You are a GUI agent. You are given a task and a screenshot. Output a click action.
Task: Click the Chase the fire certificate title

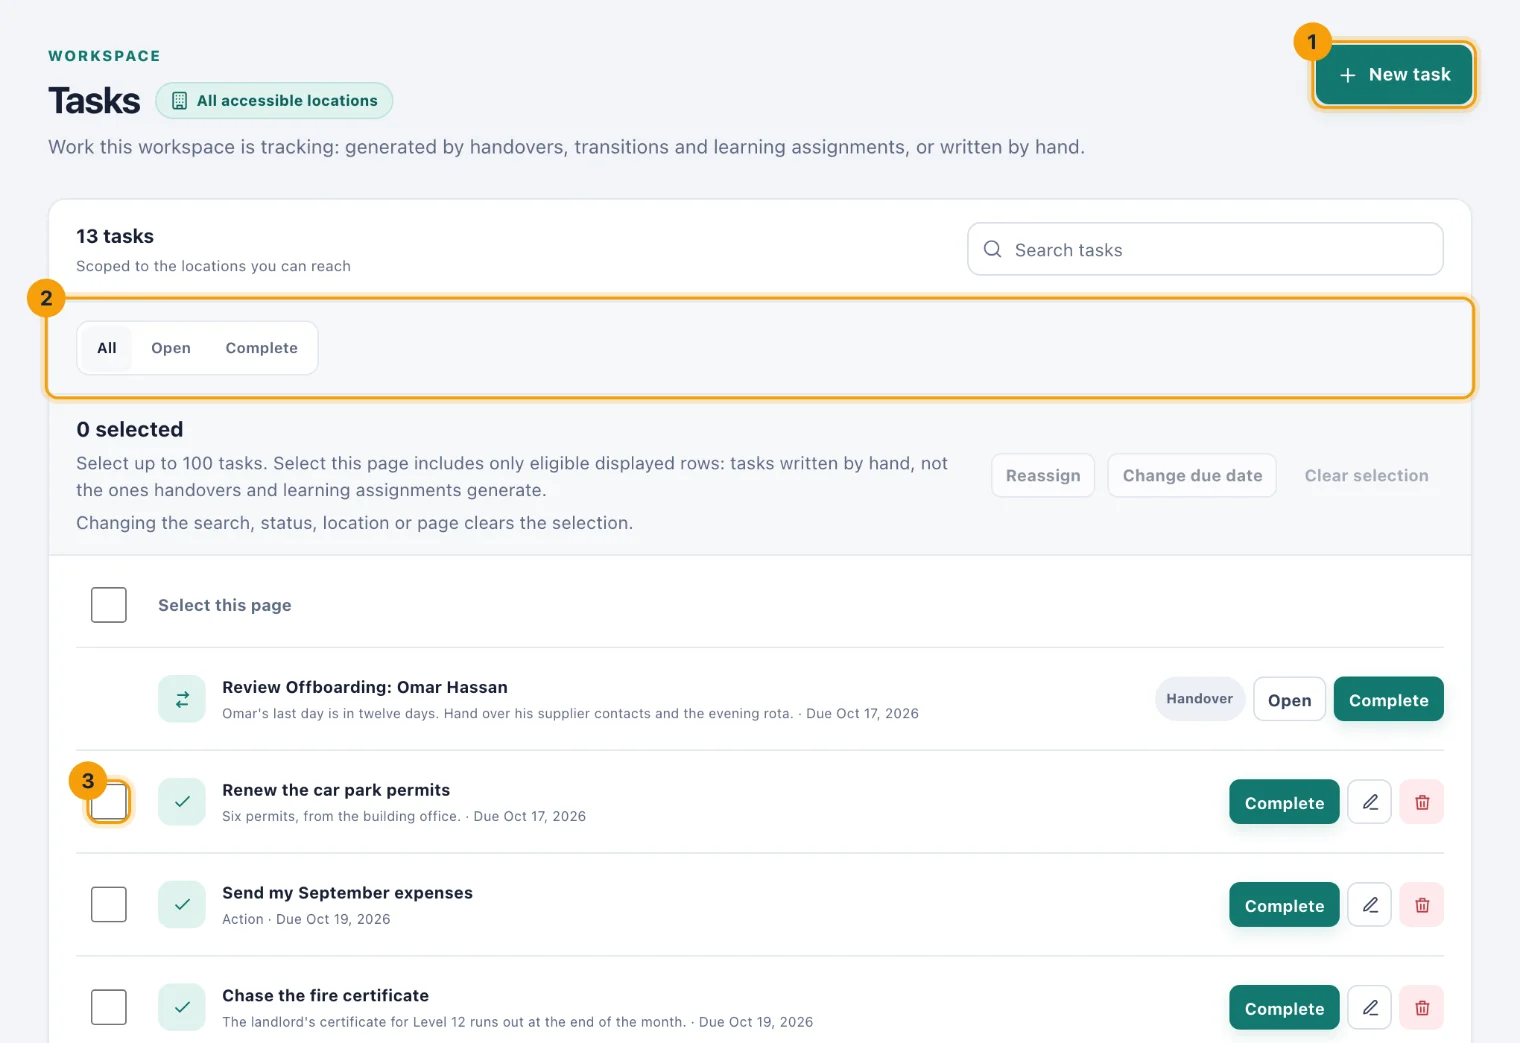[325, 996]
